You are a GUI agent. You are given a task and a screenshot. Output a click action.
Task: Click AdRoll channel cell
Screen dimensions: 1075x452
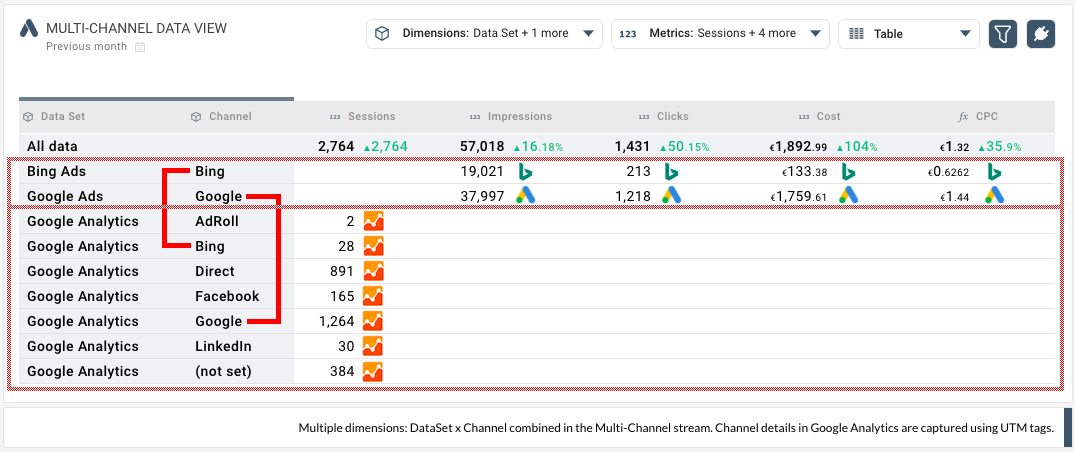[x=217, y=222]
